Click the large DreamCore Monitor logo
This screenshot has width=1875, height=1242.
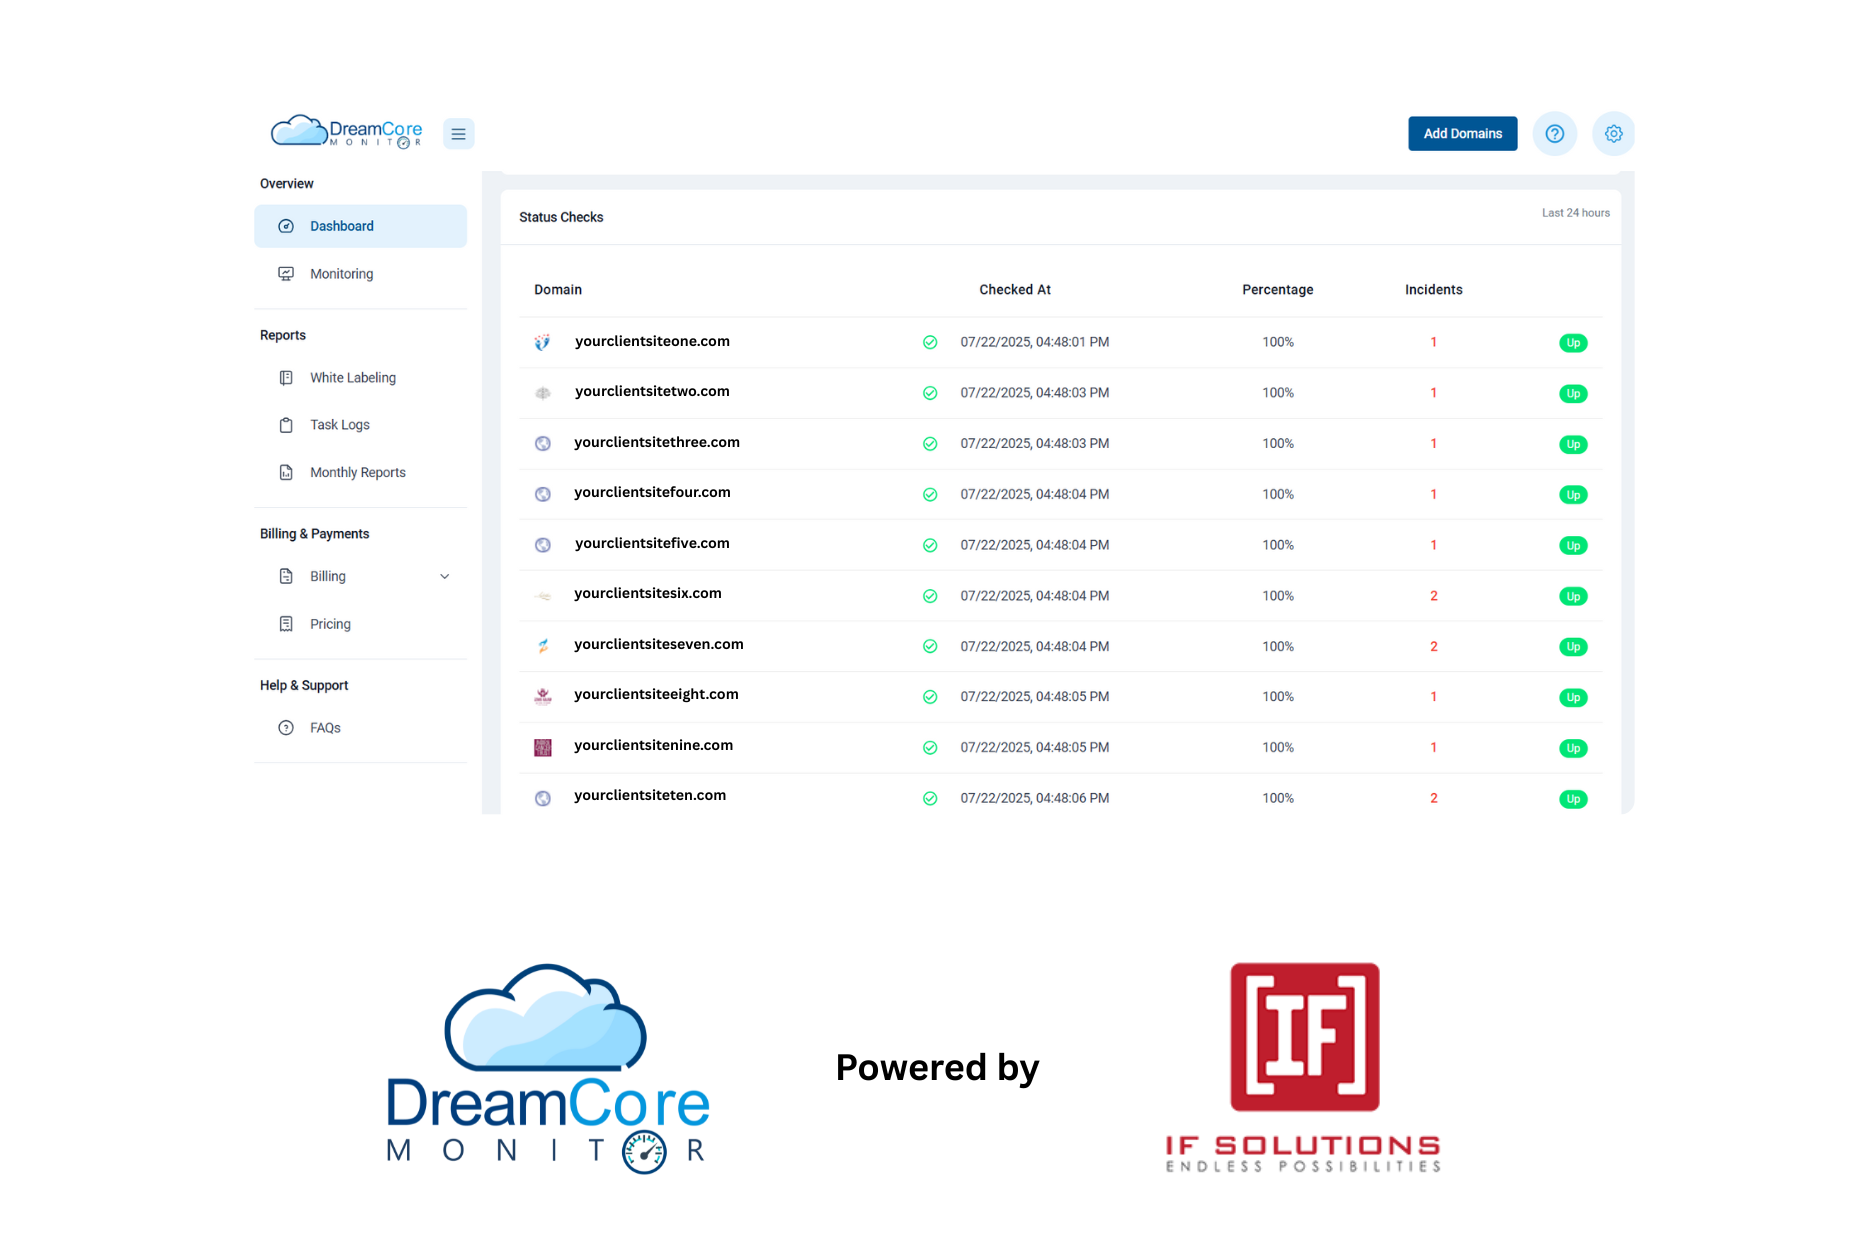coord(548,1068)
